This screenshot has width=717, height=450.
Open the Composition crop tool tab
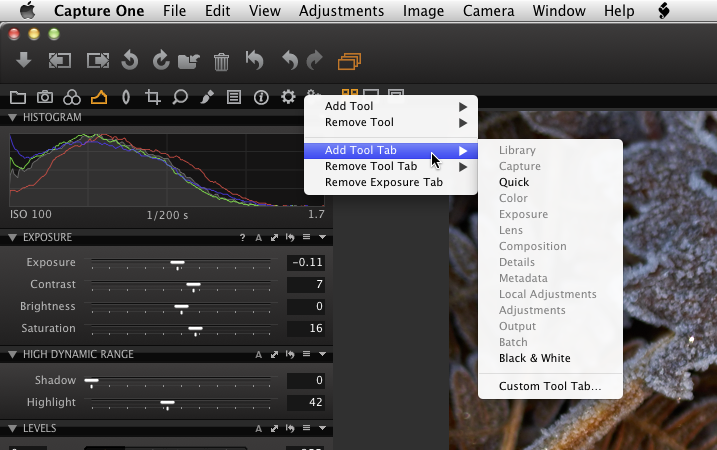click(152, 97)
